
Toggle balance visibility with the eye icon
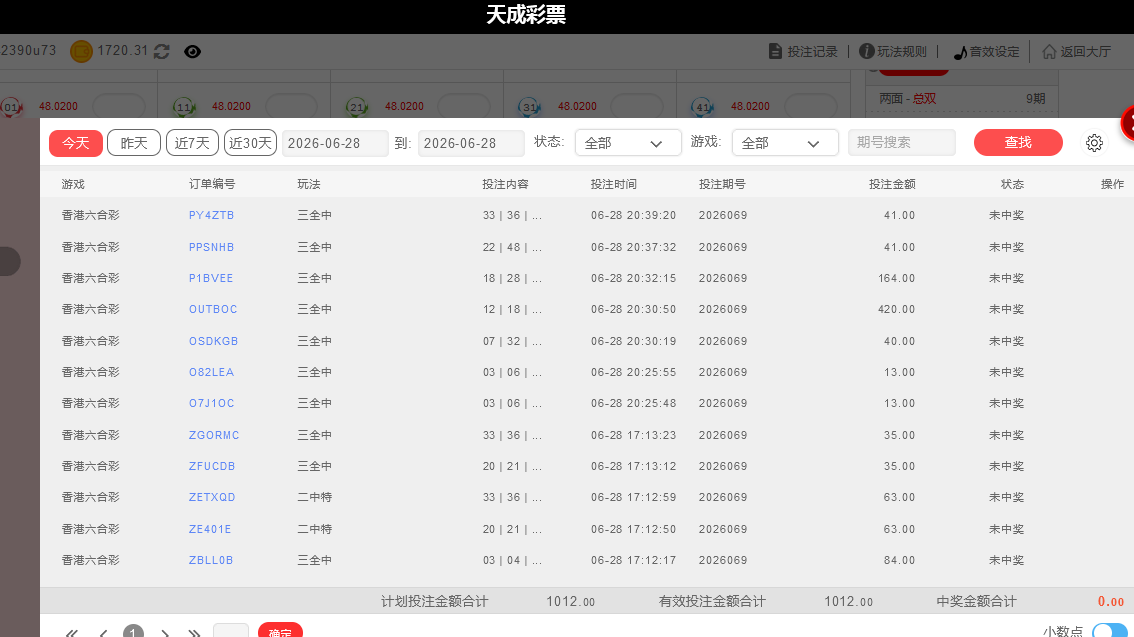tap(192, 51)
